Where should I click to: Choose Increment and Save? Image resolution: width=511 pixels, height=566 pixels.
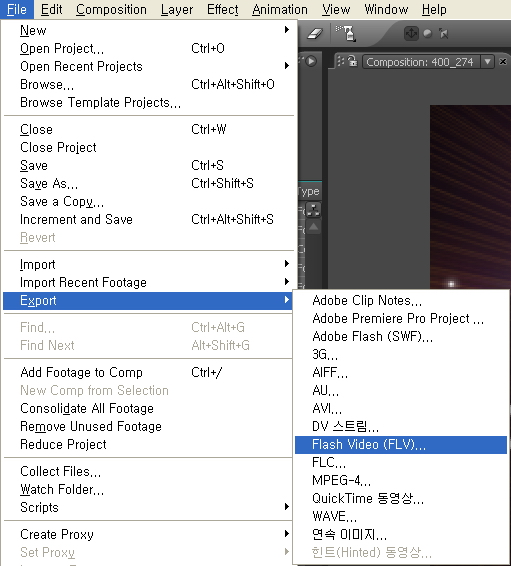[148, 219]
